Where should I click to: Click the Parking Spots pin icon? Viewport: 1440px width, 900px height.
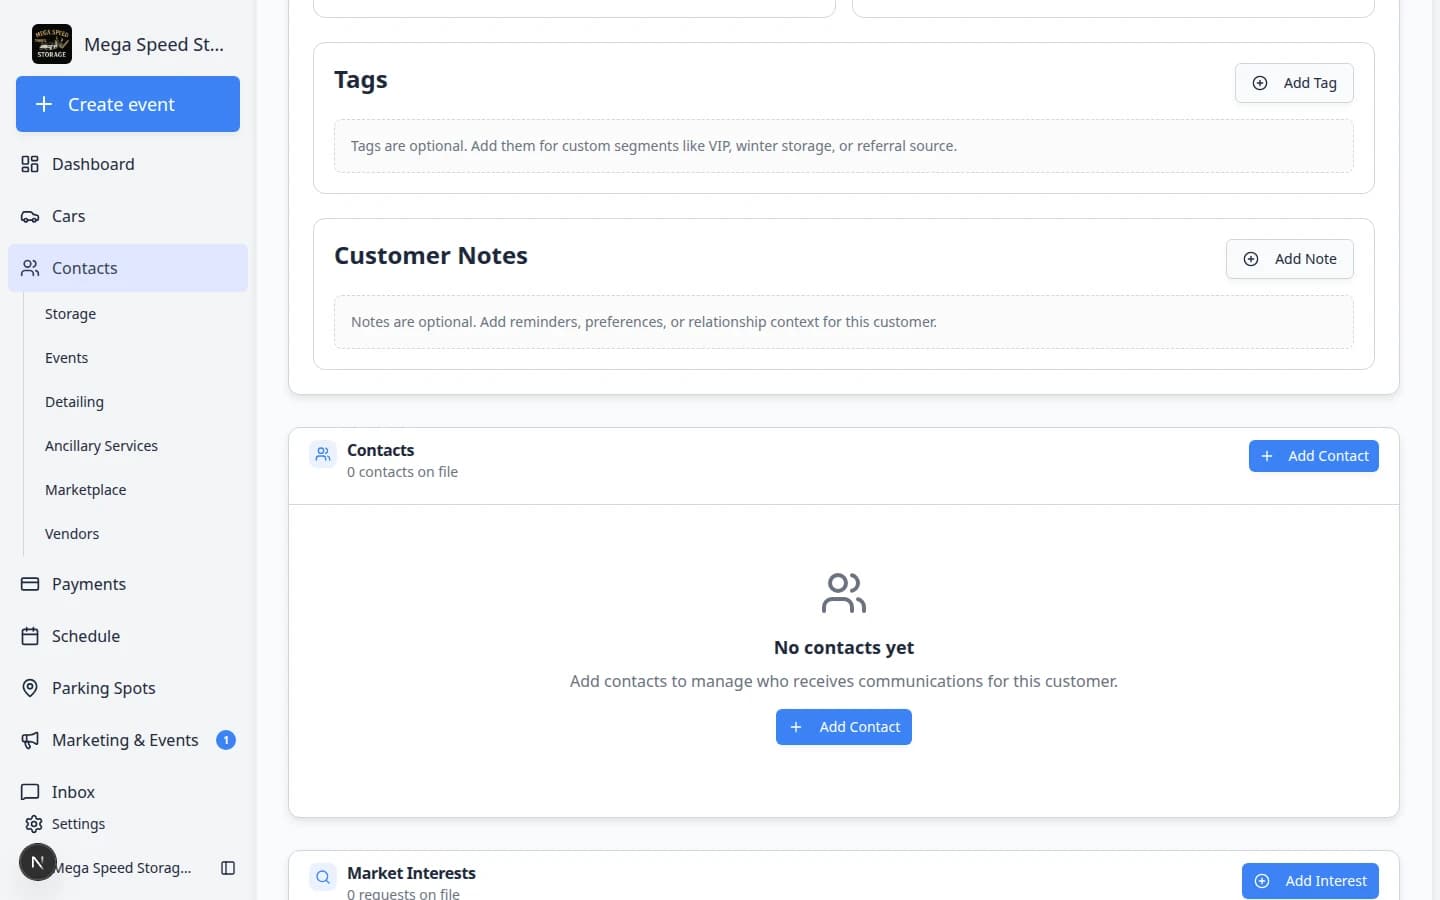coord(30,688)
